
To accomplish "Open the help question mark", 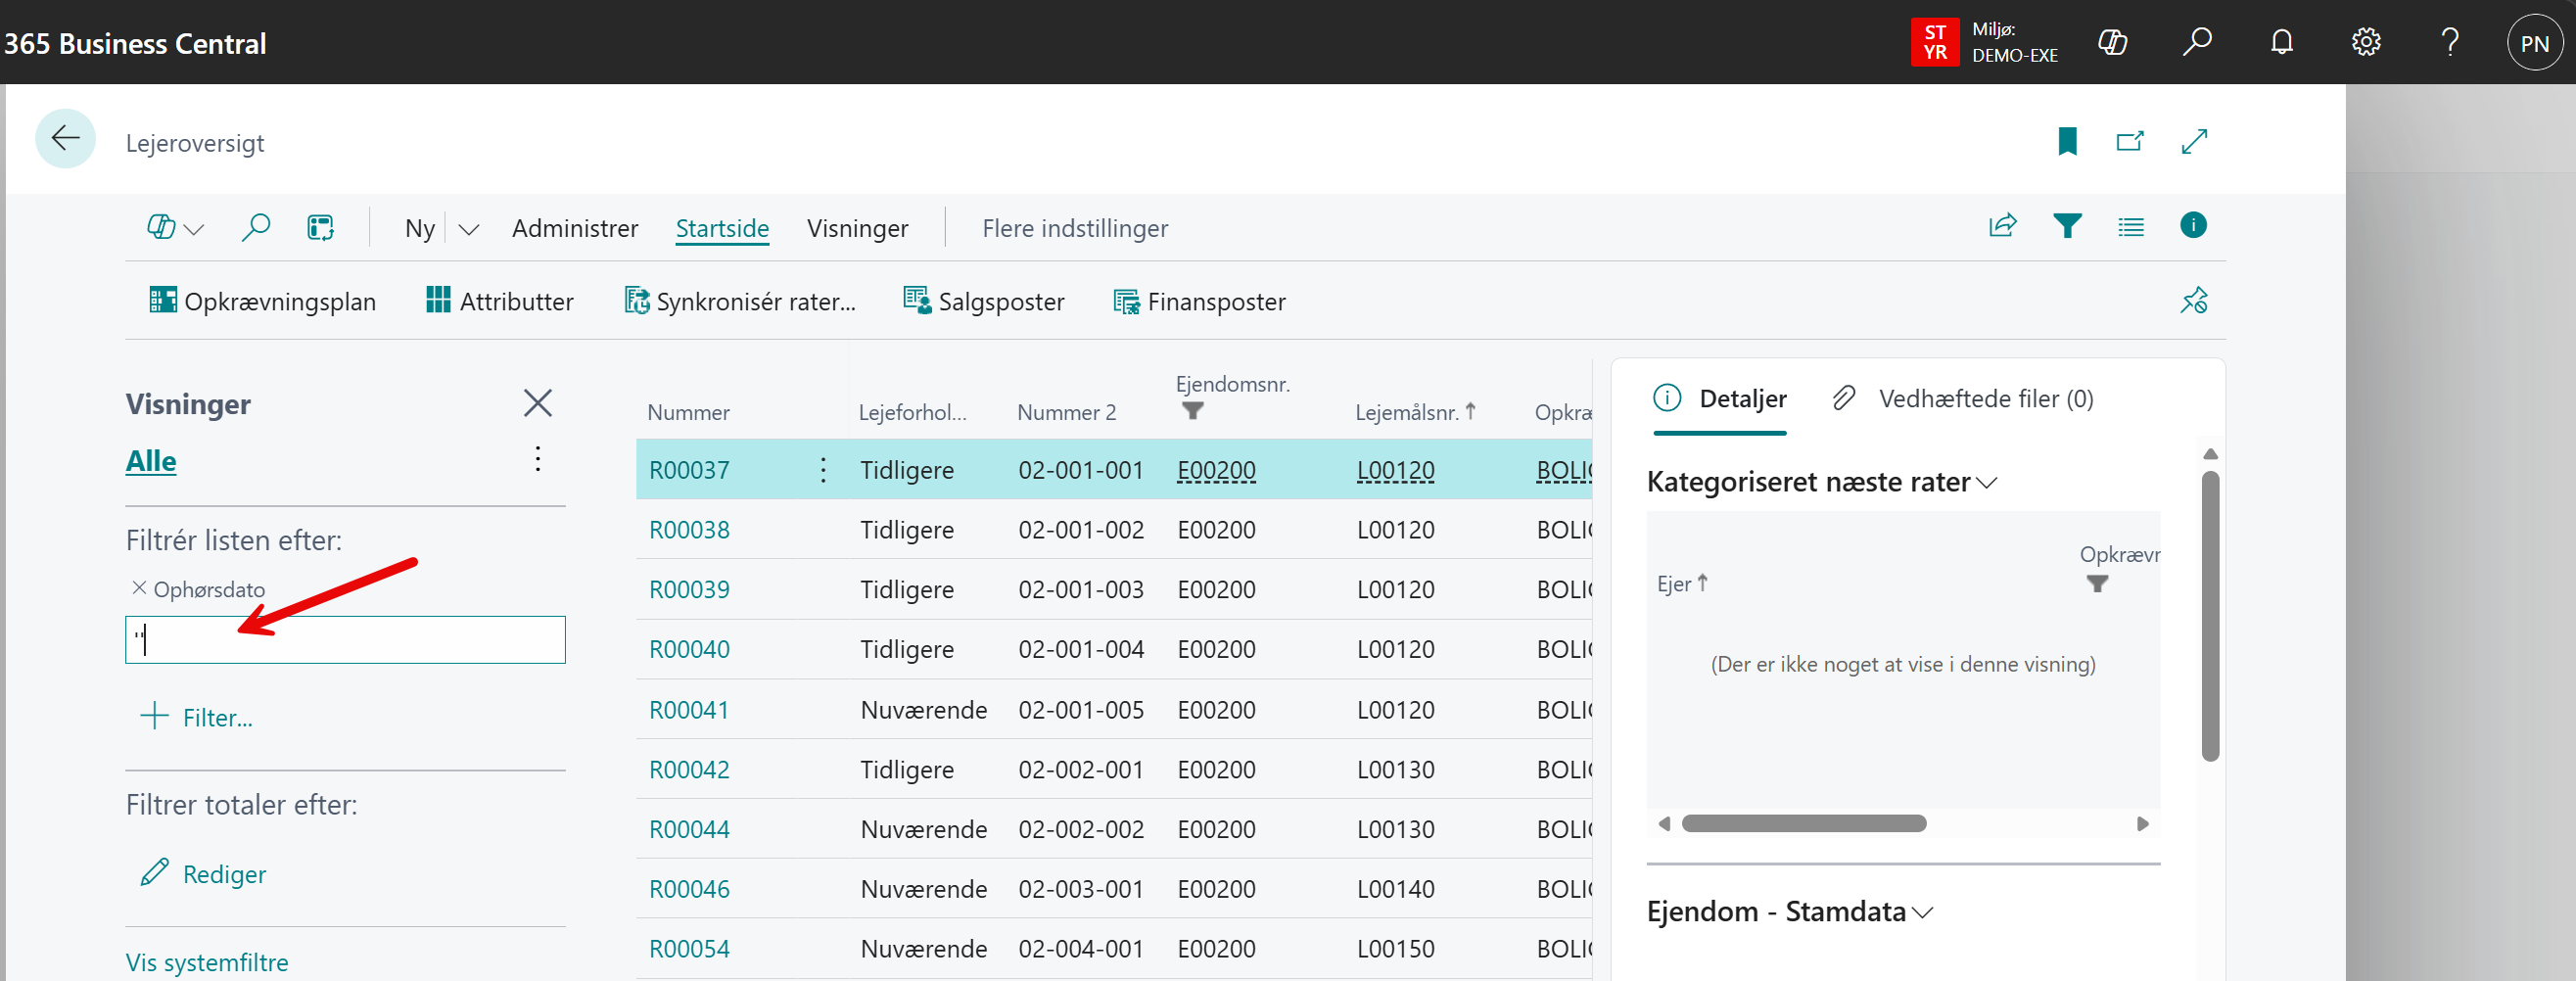I will click(x=2449, y=42).
